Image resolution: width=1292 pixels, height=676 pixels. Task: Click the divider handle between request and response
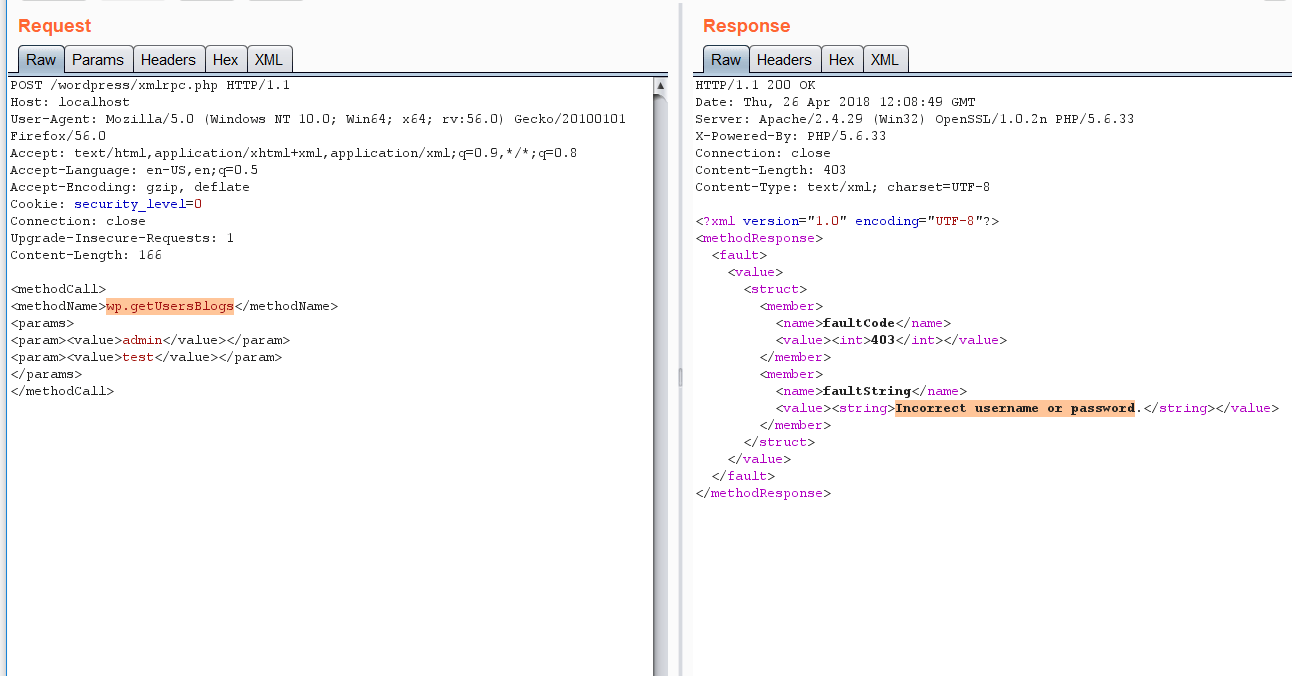(x=680, y=376)
